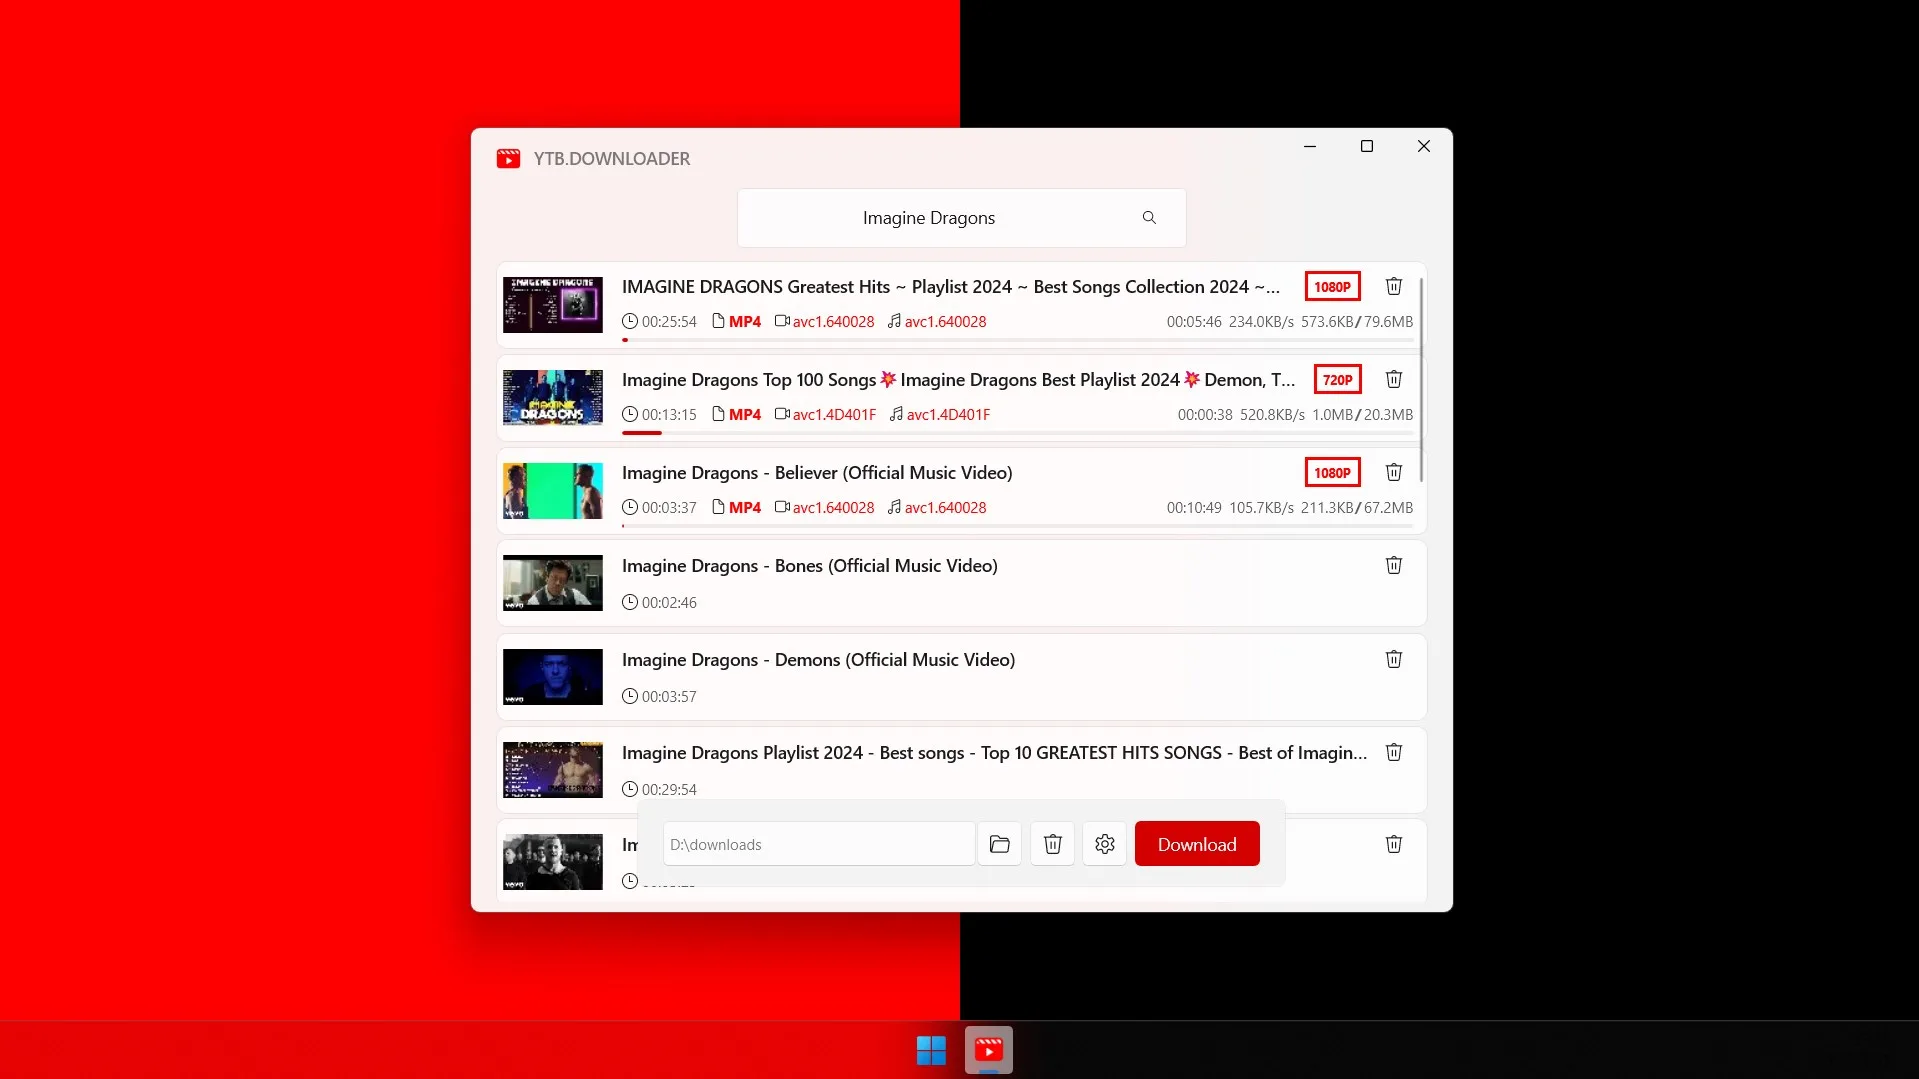This screenshot has width=1919, height=1079.
Task: Delete the Demons video entry
Action: 1393,659
